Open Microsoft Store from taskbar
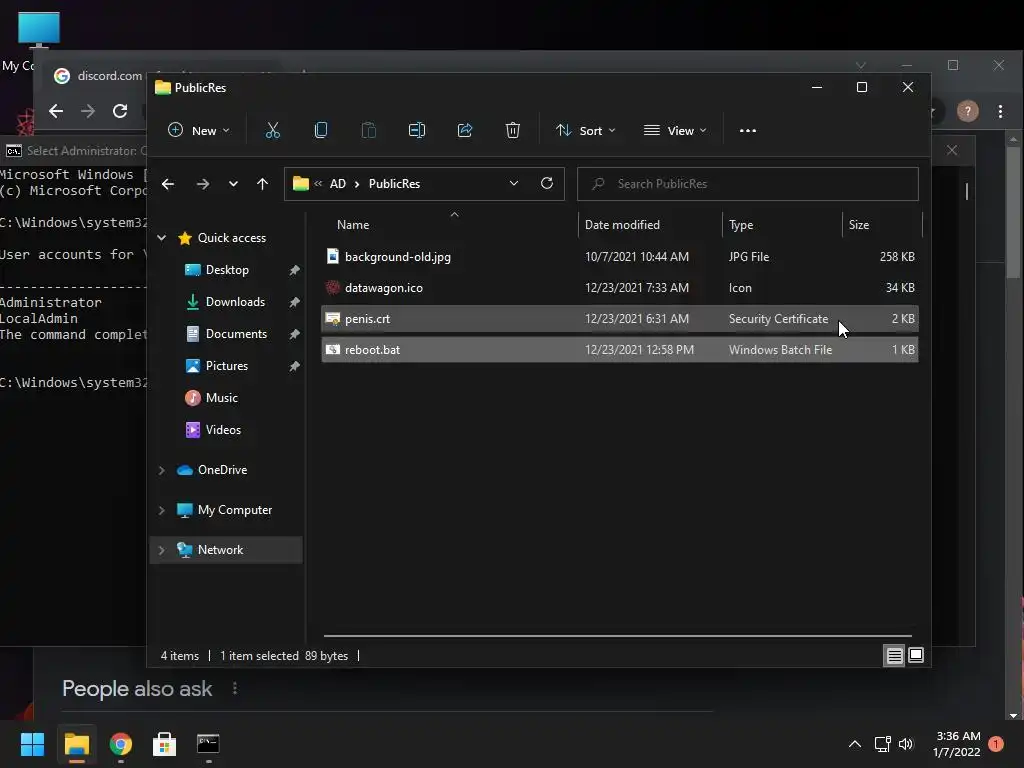1024x768 pixels. click(164, 744)
